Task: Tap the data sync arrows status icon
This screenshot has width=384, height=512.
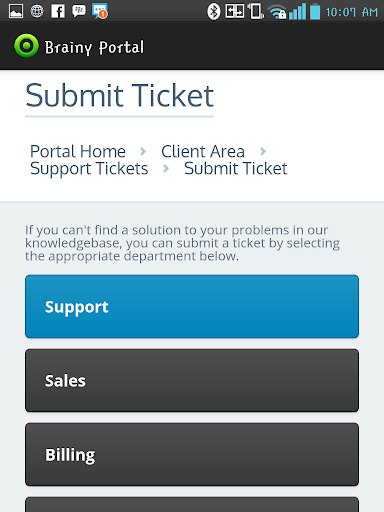Action: coord(235,11)
